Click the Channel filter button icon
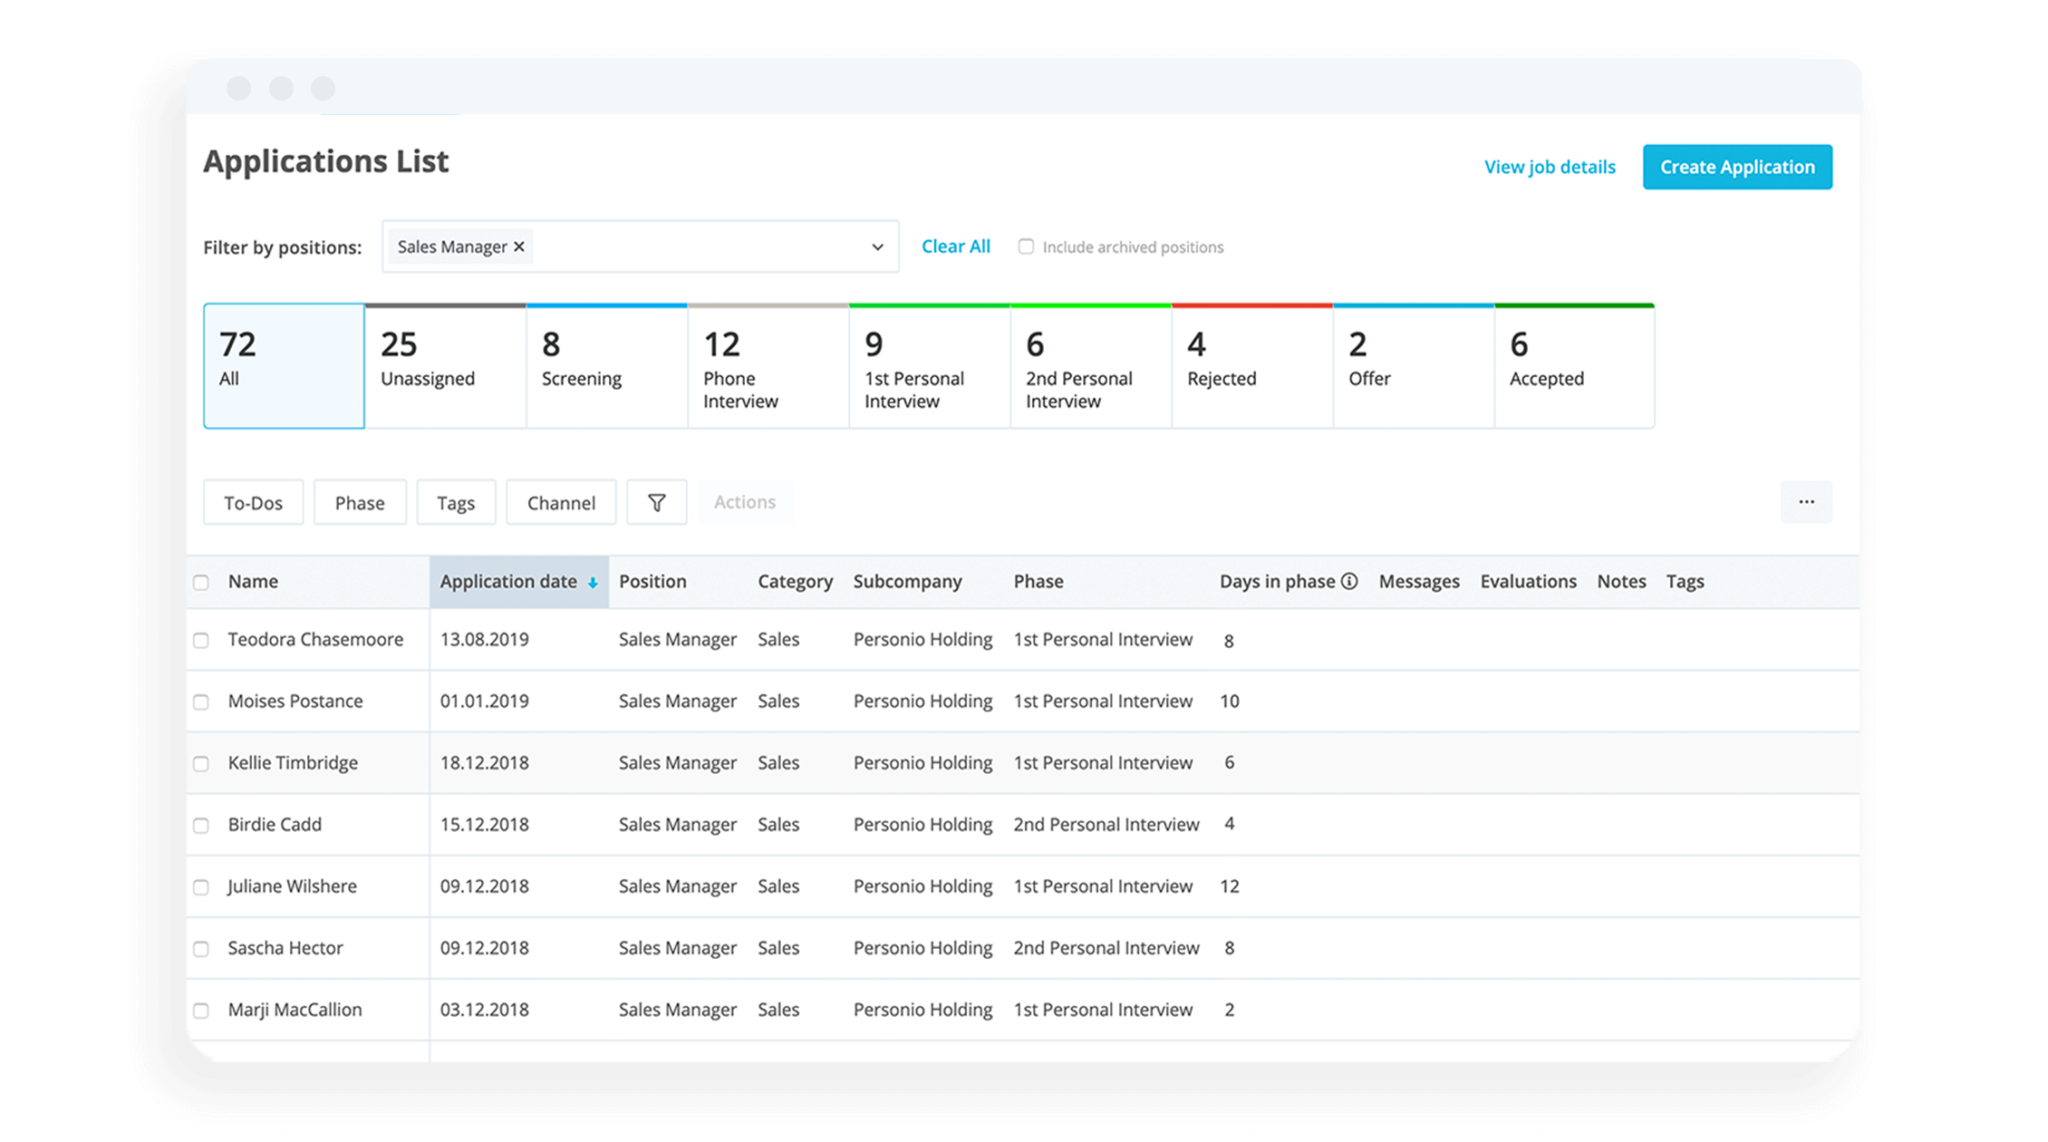The width and height of the screenshot is (2048, 1142). [x=558, y=501]
